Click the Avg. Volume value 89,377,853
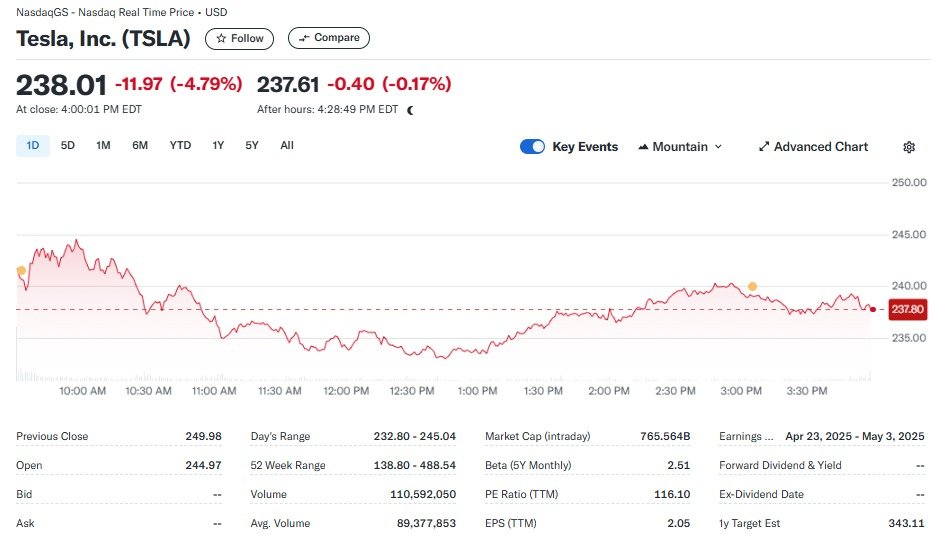This screenshot has height=542, width=935. coord(426,524)
